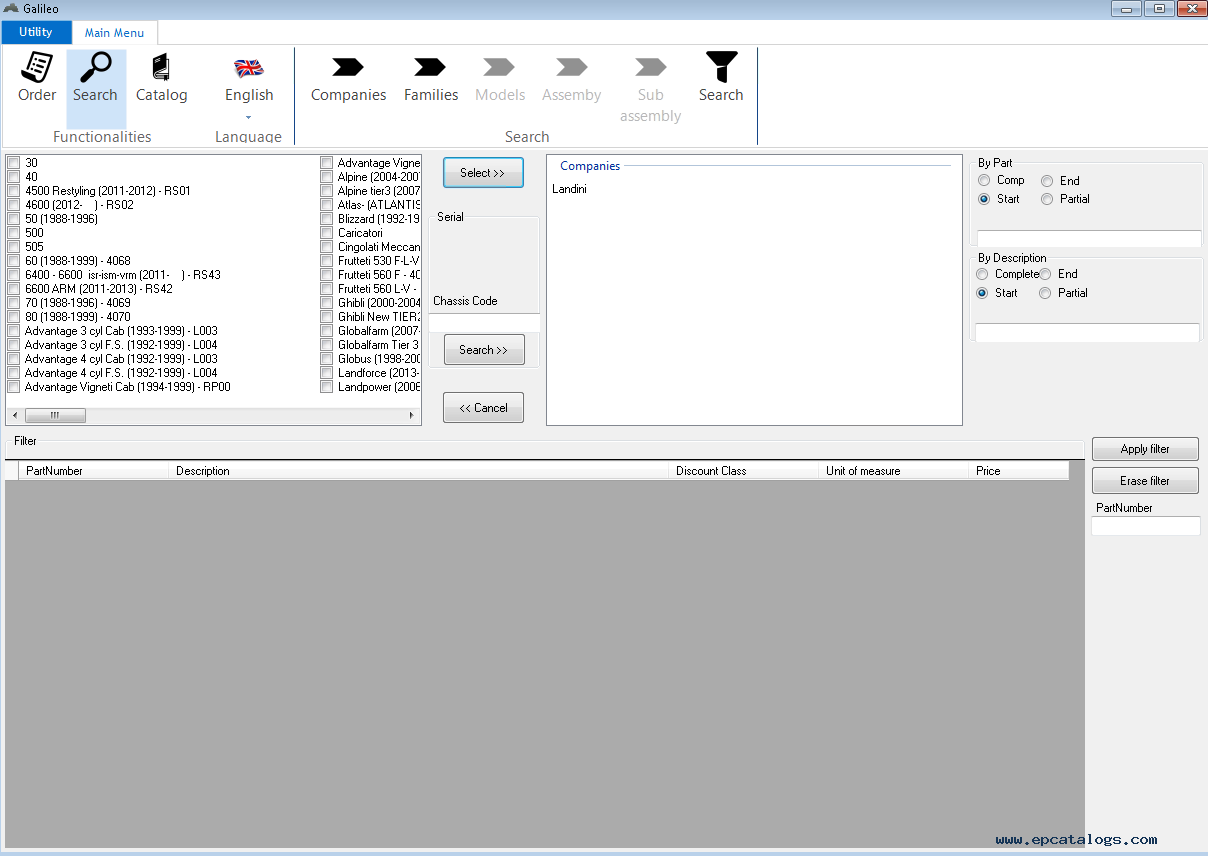Tick the 4600 (2012- ) - RS02 checkbox
This screenshot has height=856, width=1208.
click(14, 205)
